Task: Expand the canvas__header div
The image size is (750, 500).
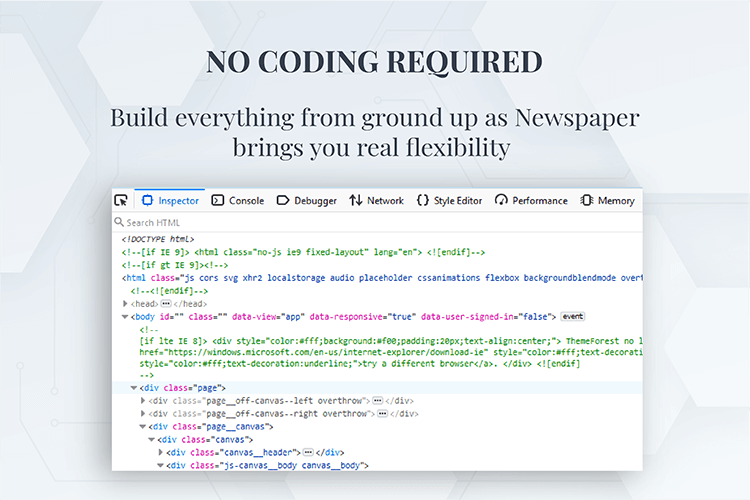Action: (161, 452)
